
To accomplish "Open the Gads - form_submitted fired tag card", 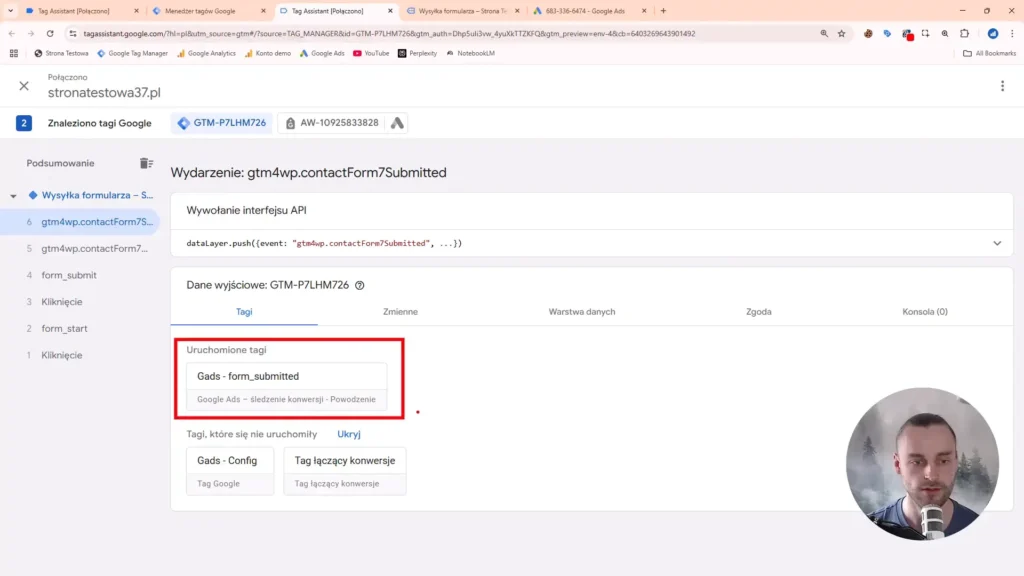I will click(287, 387).
